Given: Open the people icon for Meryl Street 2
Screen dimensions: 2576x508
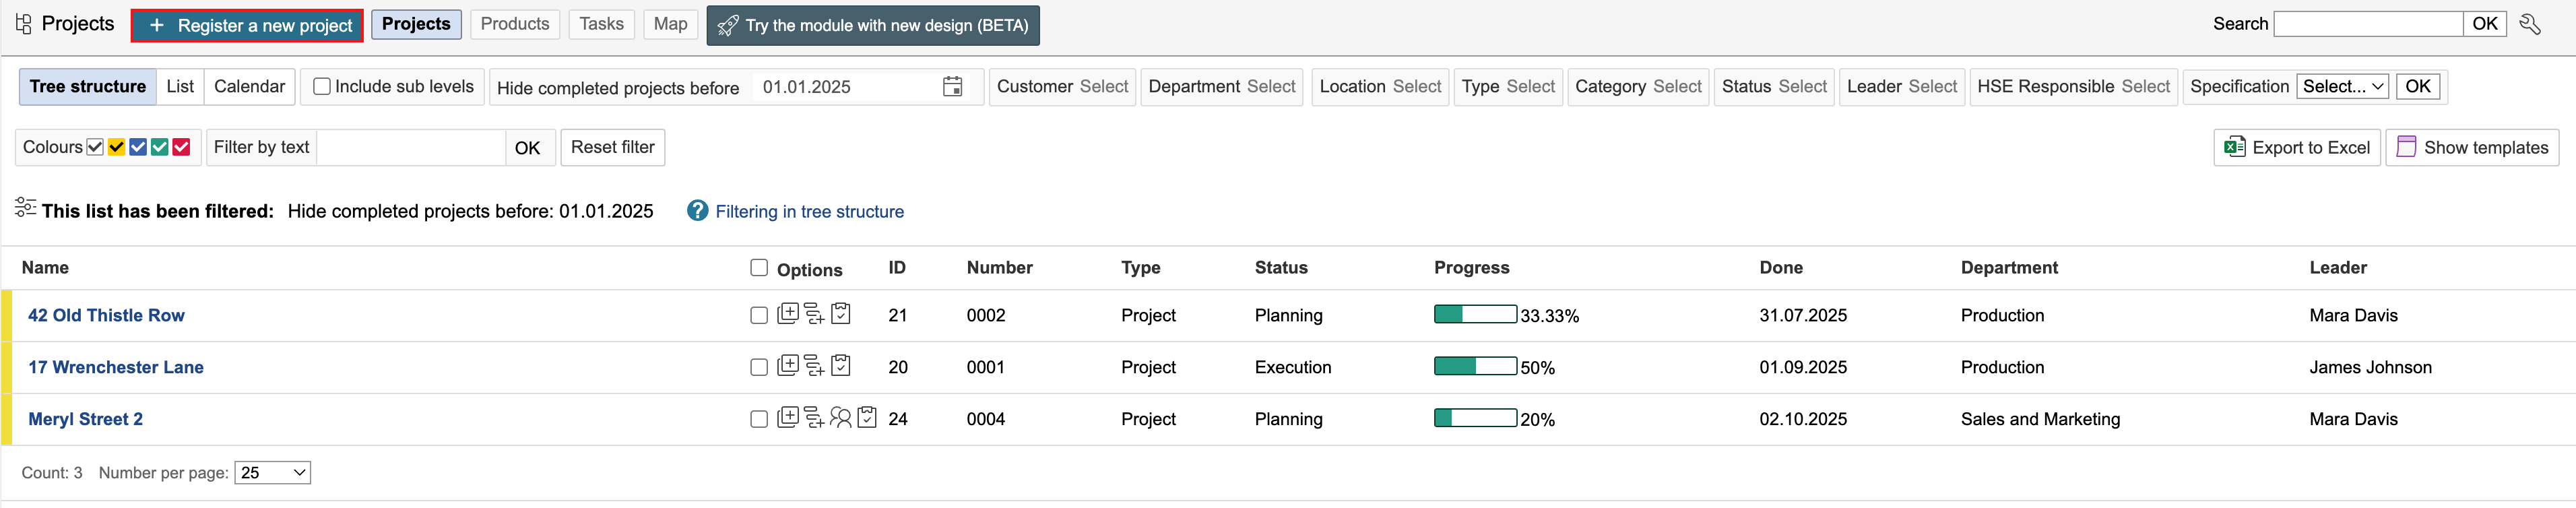Looking at the screenshot, I should (840, 419).
